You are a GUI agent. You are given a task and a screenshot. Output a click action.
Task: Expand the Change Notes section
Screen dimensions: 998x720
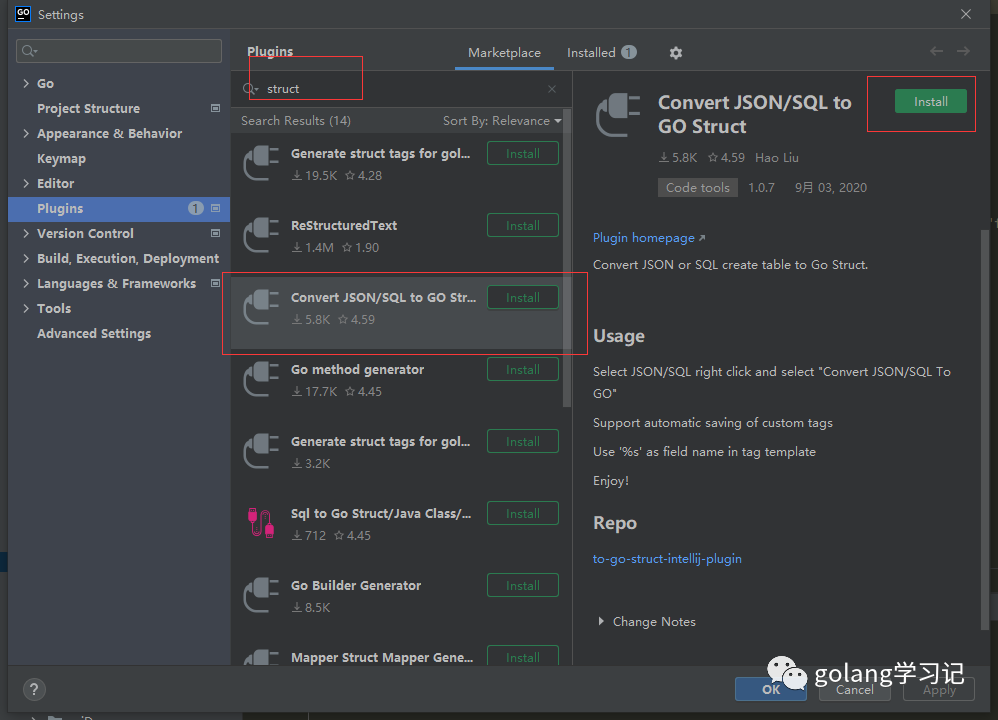click(x=601, y=621)
